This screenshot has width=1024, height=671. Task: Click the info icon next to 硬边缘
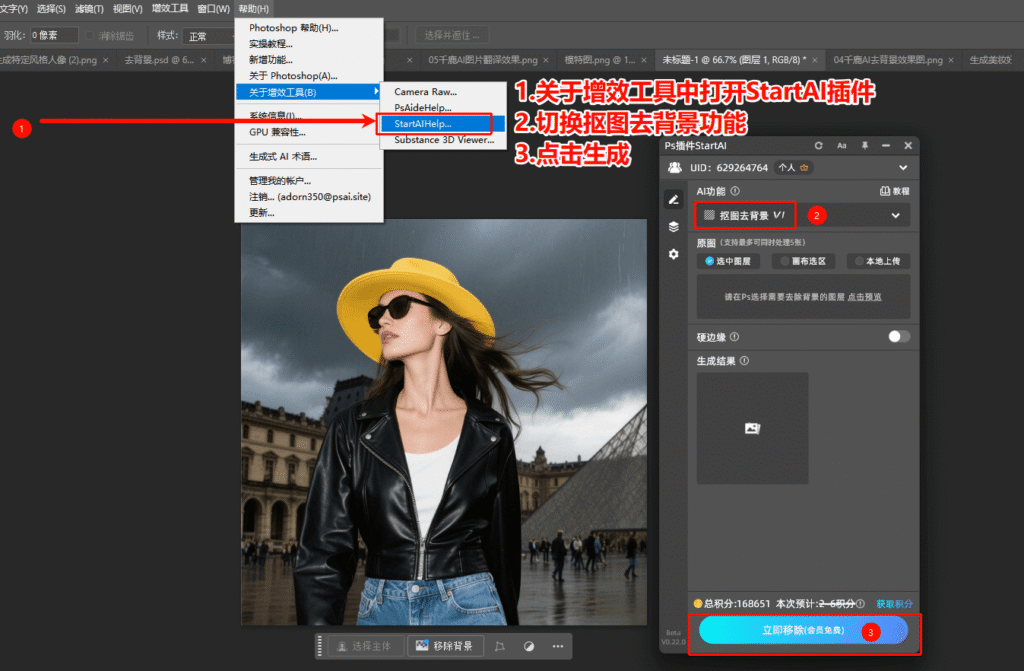click(x=735, y=337)
